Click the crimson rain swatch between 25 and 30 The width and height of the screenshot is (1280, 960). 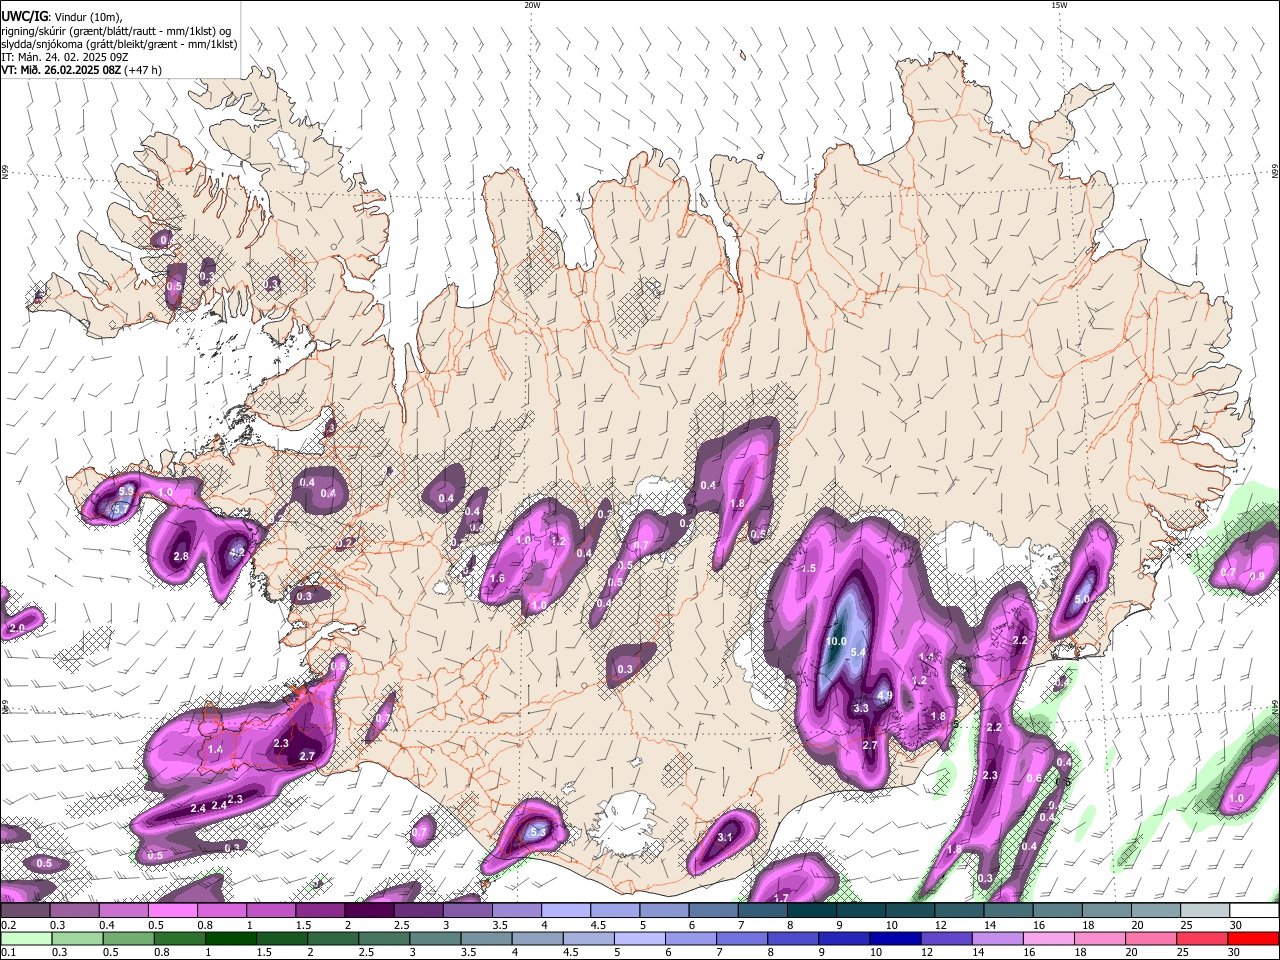[x=1203, y=938]
